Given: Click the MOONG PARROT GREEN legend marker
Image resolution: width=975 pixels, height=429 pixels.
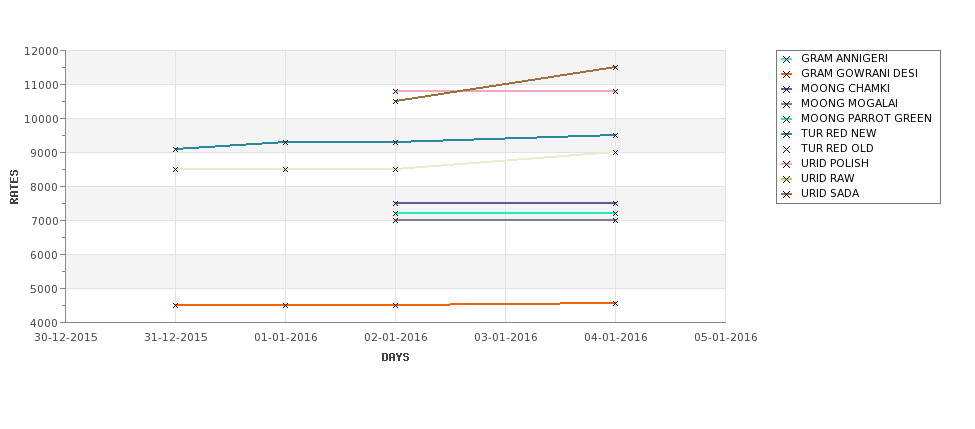Looking at the screenshot, I should (x=787, y=119).
